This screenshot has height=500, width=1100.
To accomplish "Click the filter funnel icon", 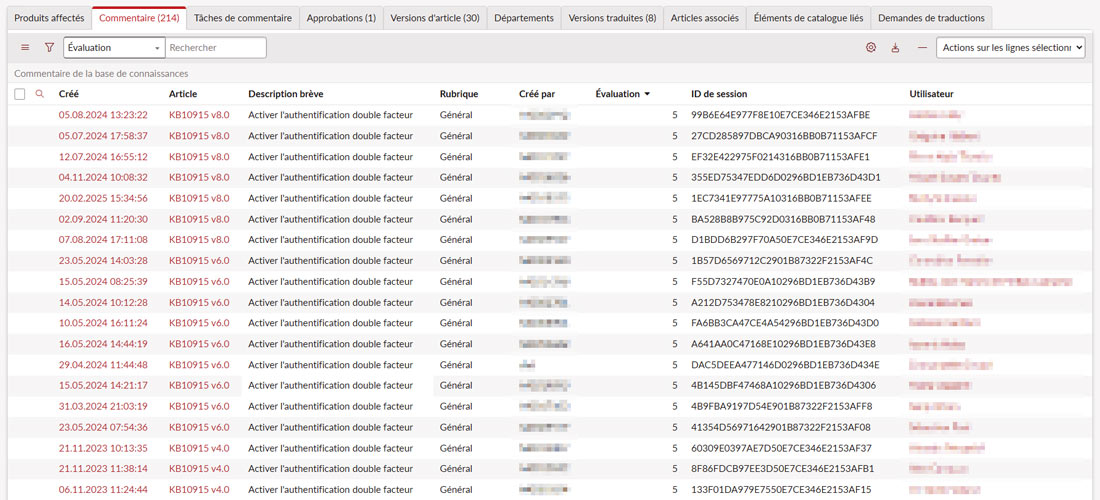I will click(49, 47).
